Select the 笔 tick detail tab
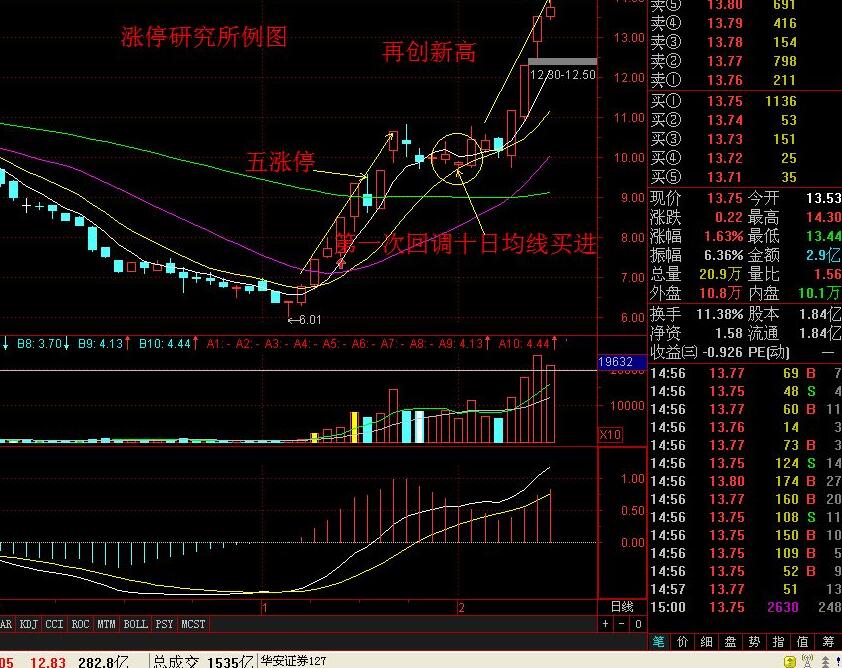Viewport: 842px width, 668px height. 659,642
